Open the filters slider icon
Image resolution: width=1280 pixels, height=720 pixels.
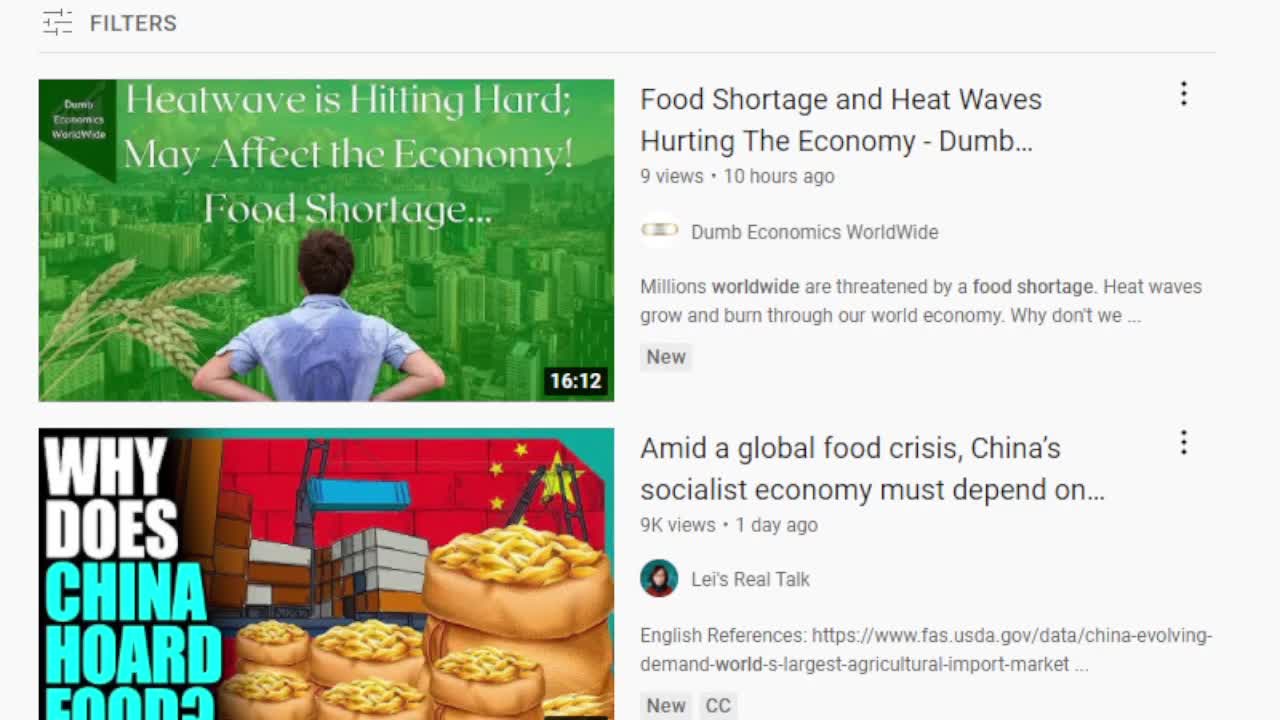tap(58, 22)
